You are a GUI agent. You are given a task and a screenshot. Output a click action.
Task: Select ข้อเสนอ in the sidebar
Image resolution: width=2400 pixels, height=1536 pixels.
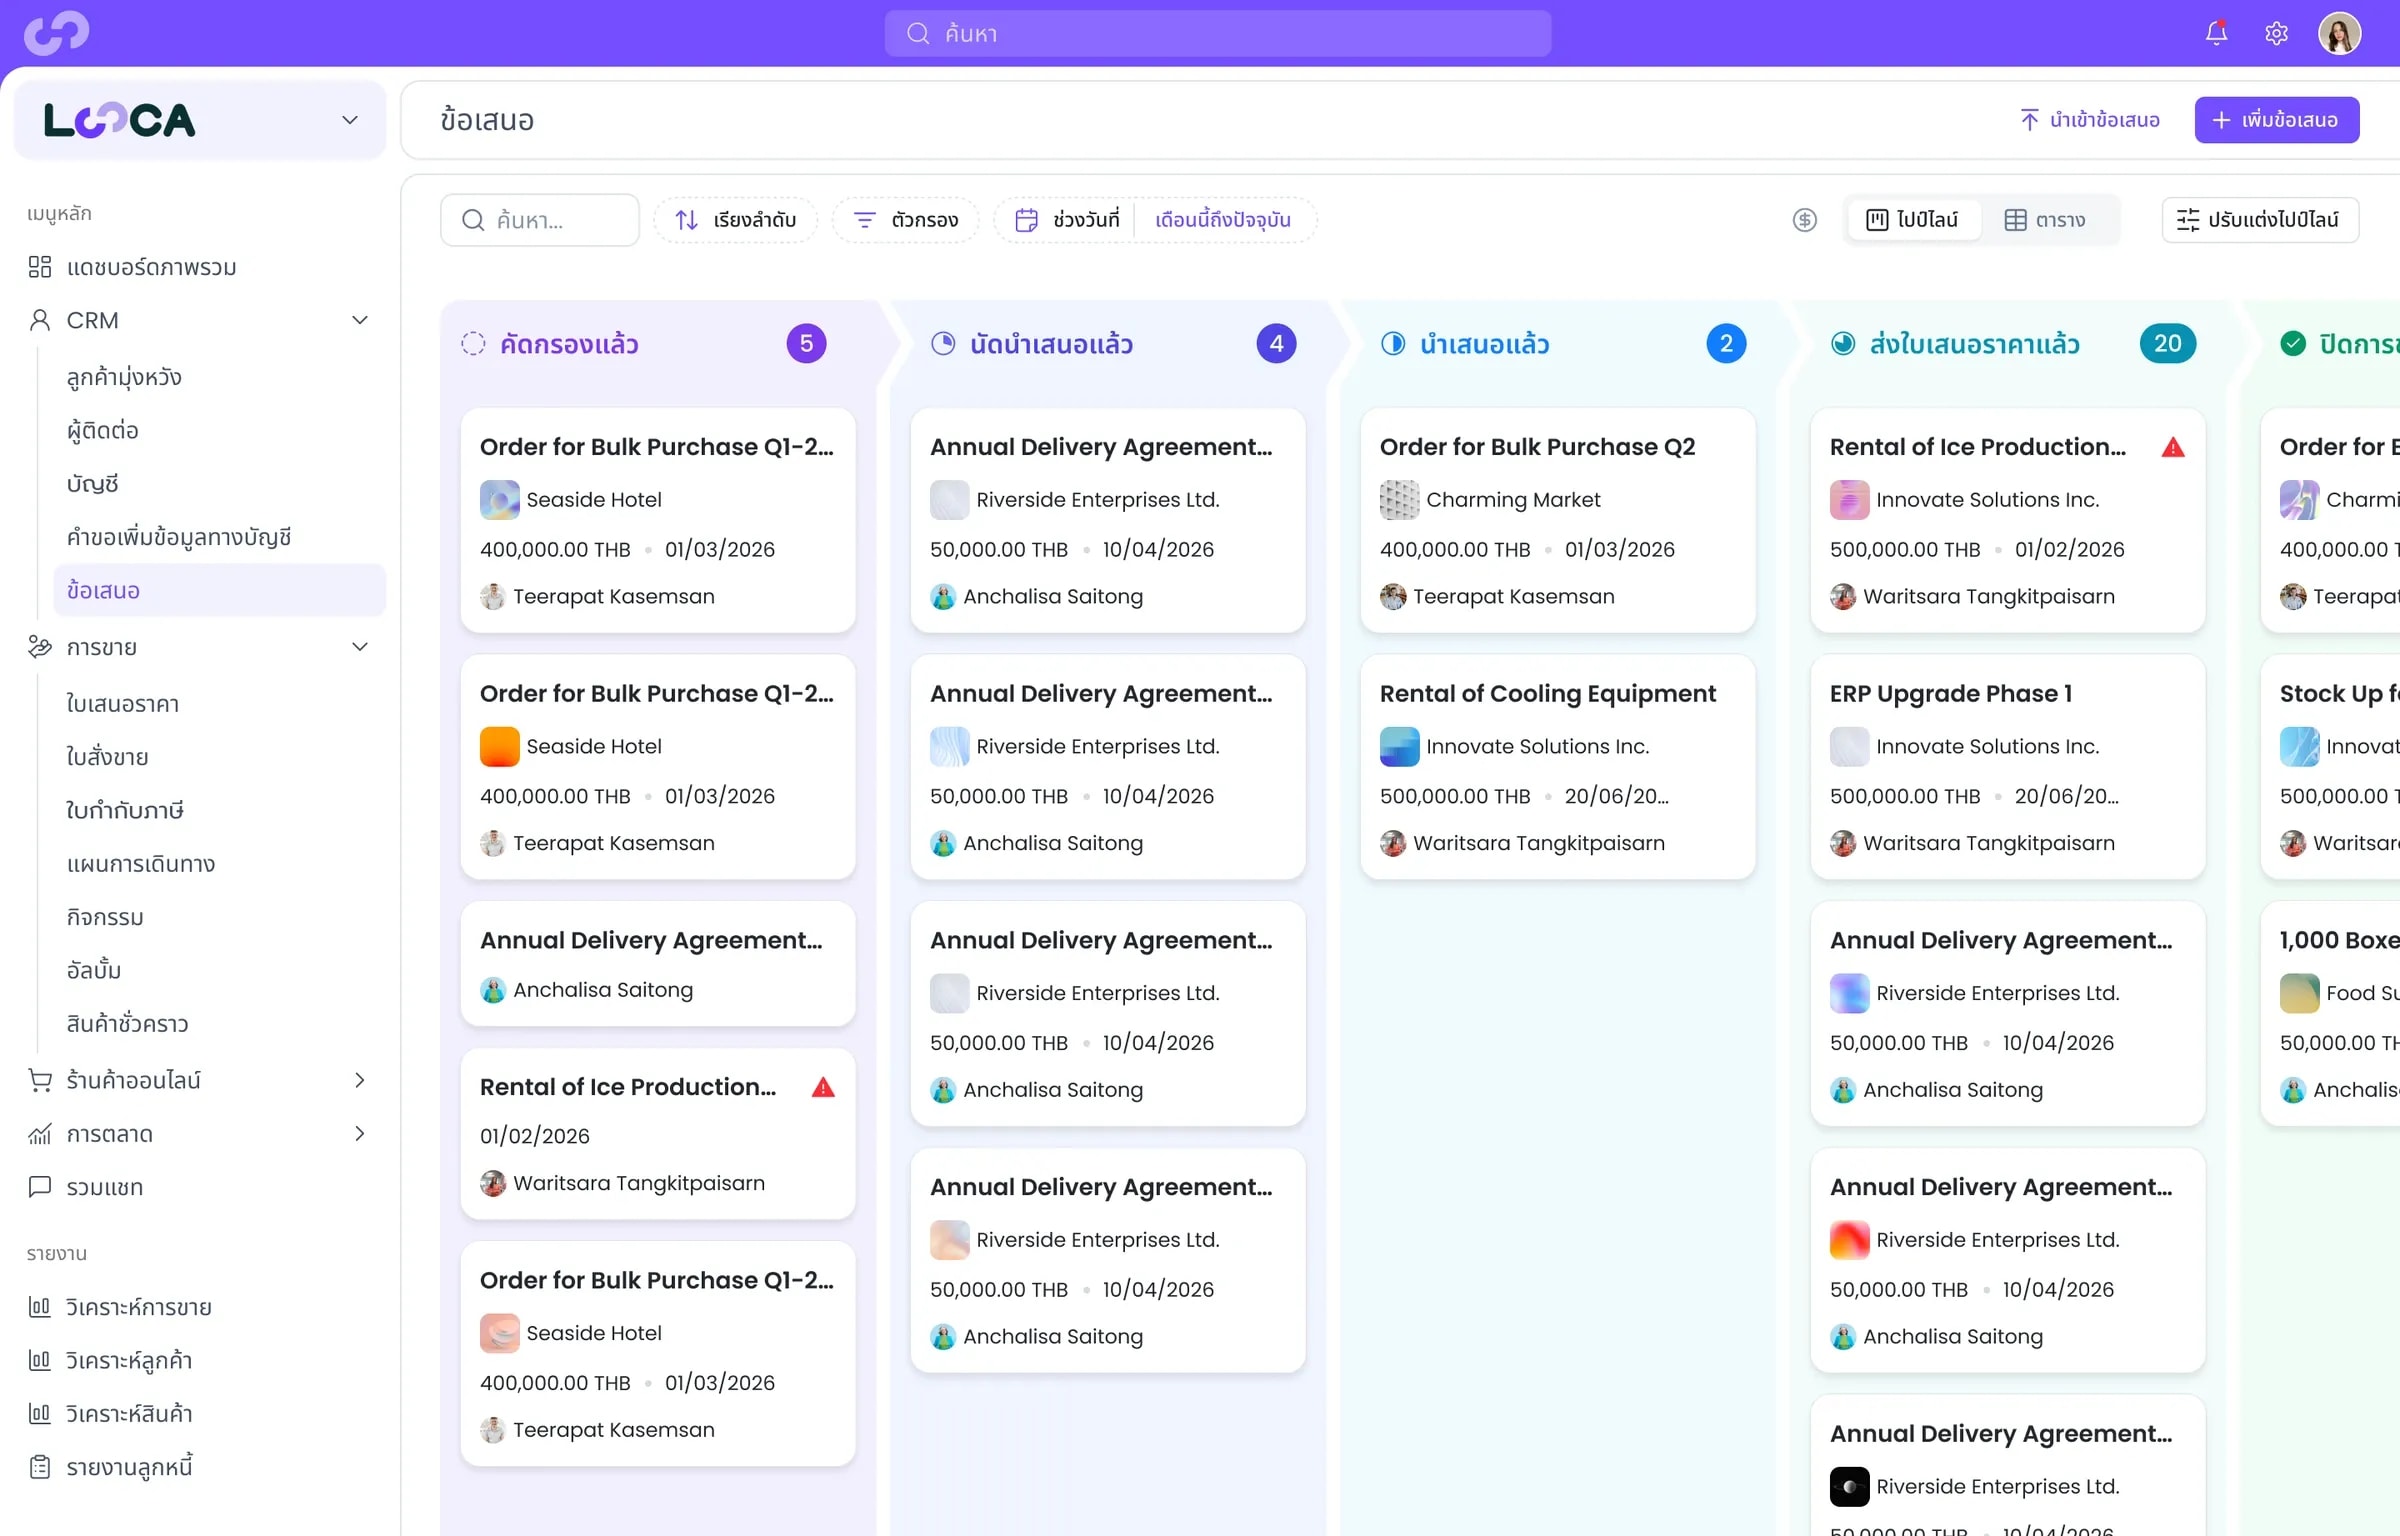pyautogui.click(x=220, y=590)
